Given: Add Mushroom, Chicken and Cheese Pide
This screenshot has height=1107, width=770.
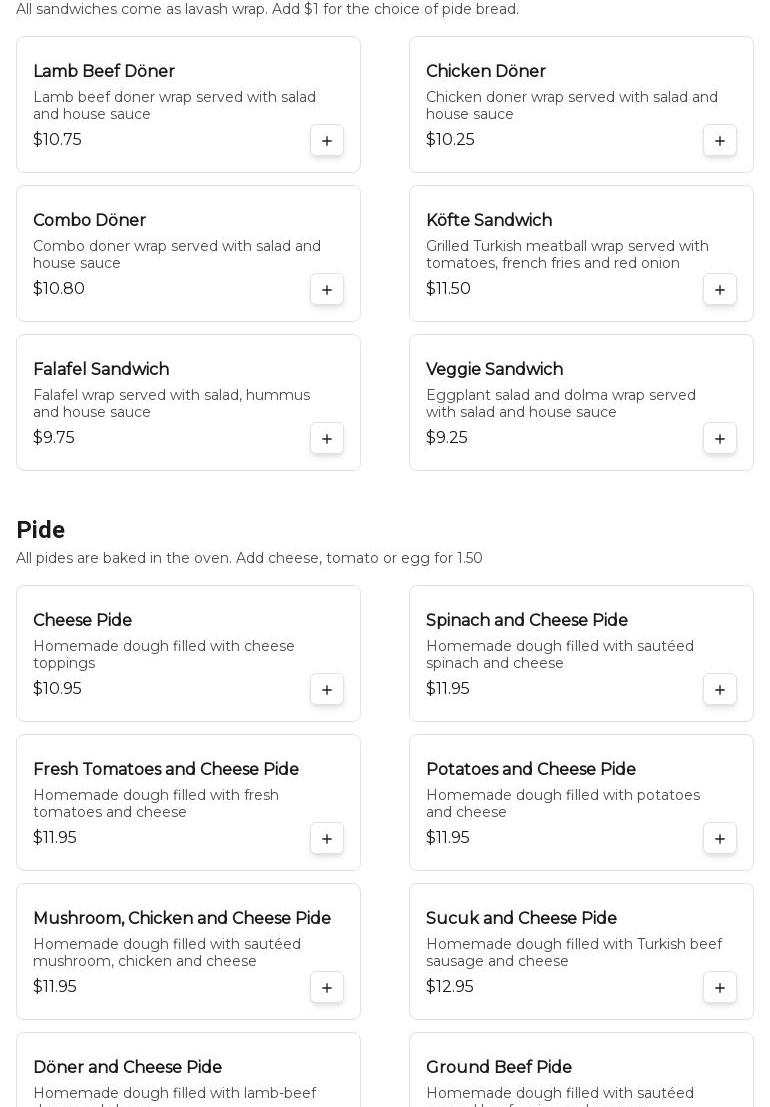Looking at the screenshot, I should click(327, 988).
